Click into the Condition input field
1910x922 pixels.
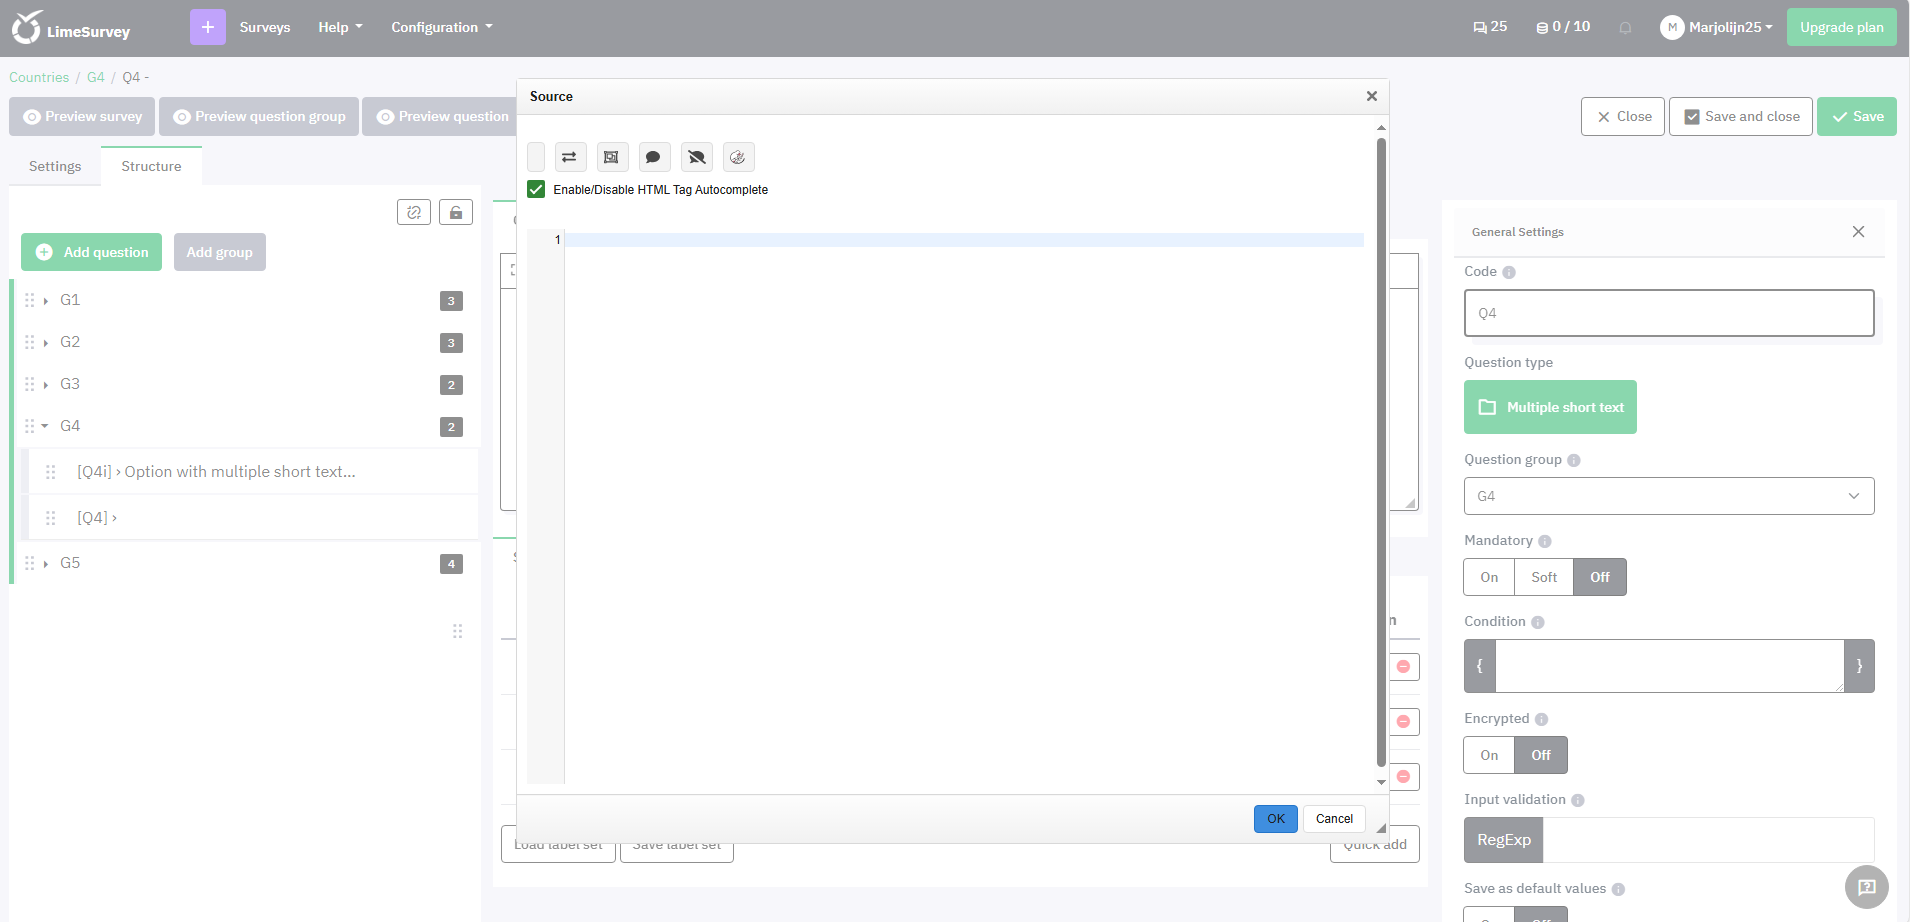1668,666
